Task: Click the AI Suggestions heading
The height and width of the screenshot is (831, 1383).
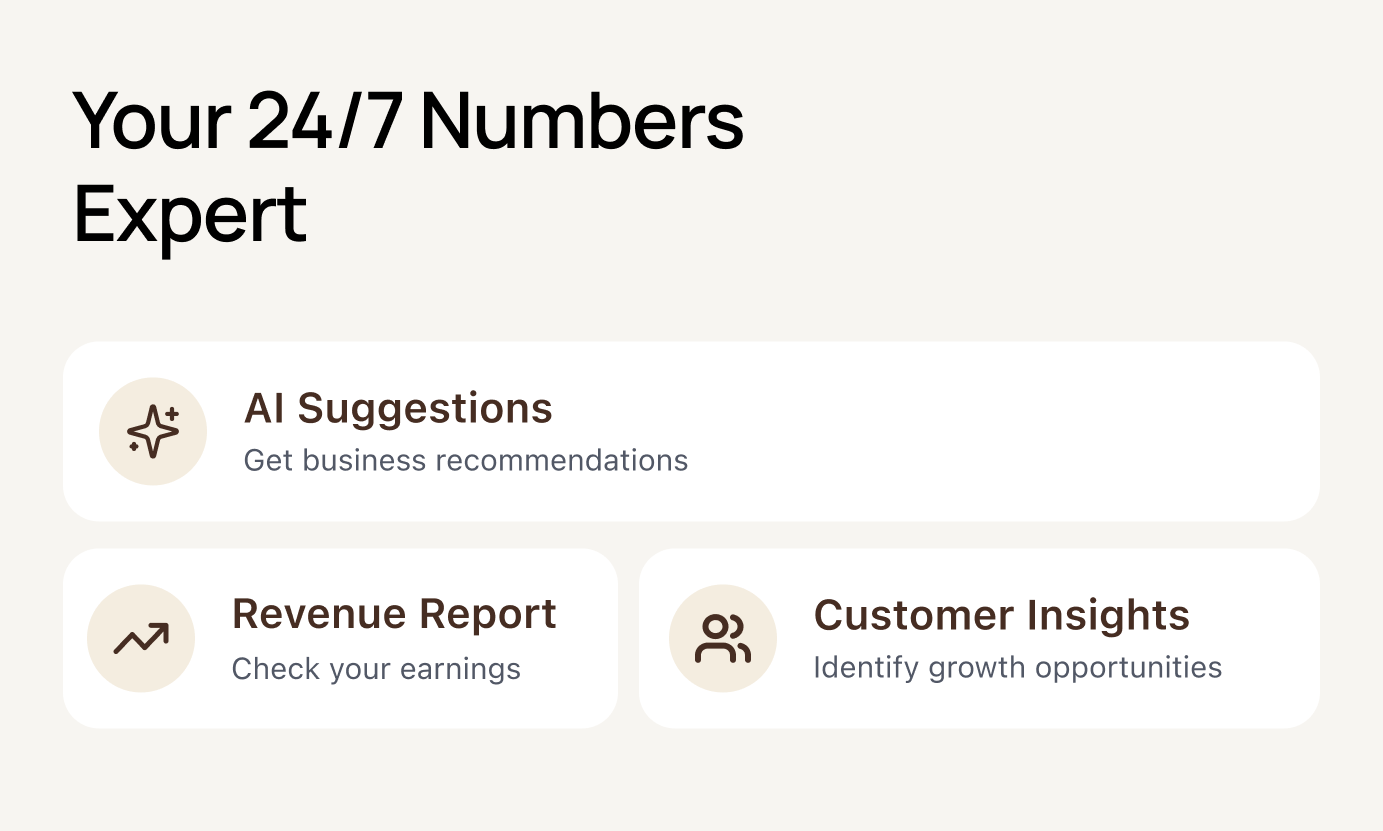Action: coord(398,408)
